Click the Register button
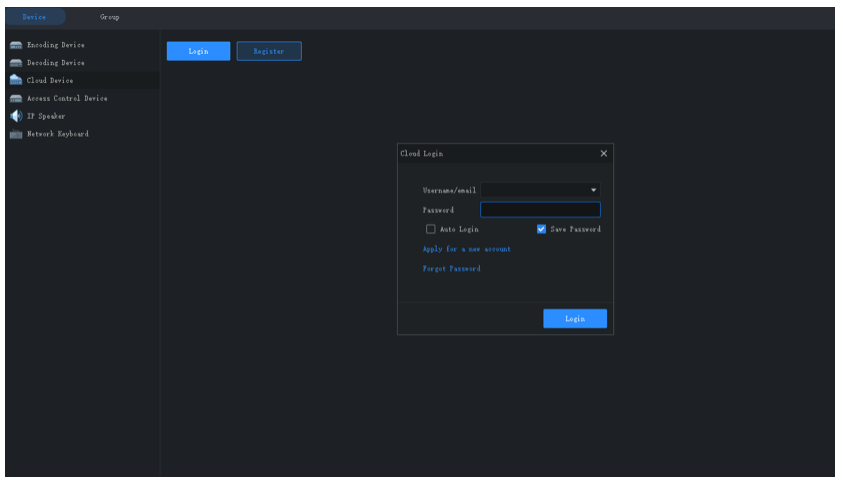843x483 pixels. pos(269,51)
